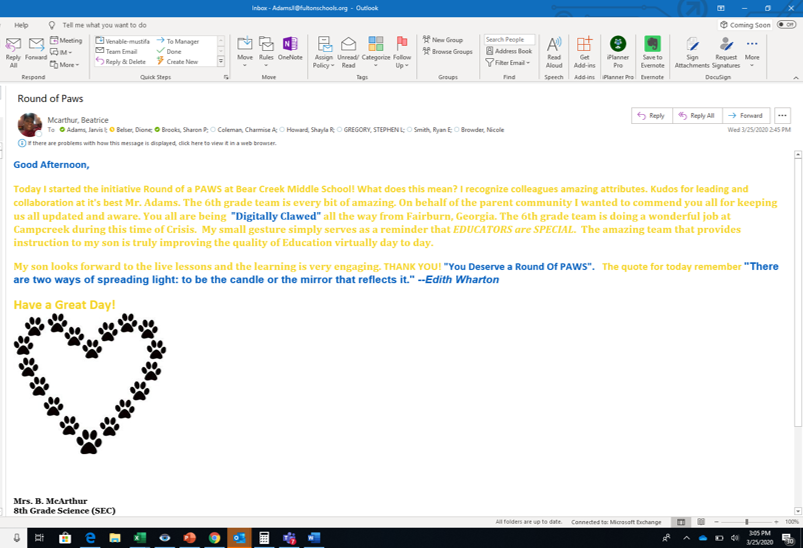Open Google Chrome from the taskbar
The width and height of the screenshot is (803, 548).
[215, 538]
